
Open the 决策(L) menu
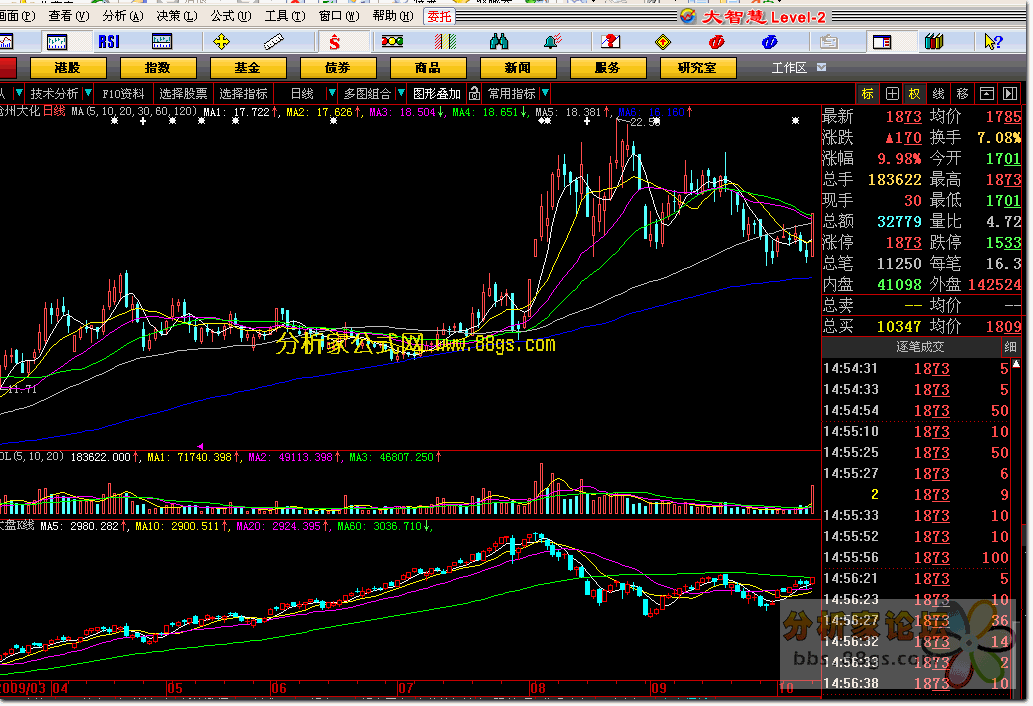(x=177, y=16)
